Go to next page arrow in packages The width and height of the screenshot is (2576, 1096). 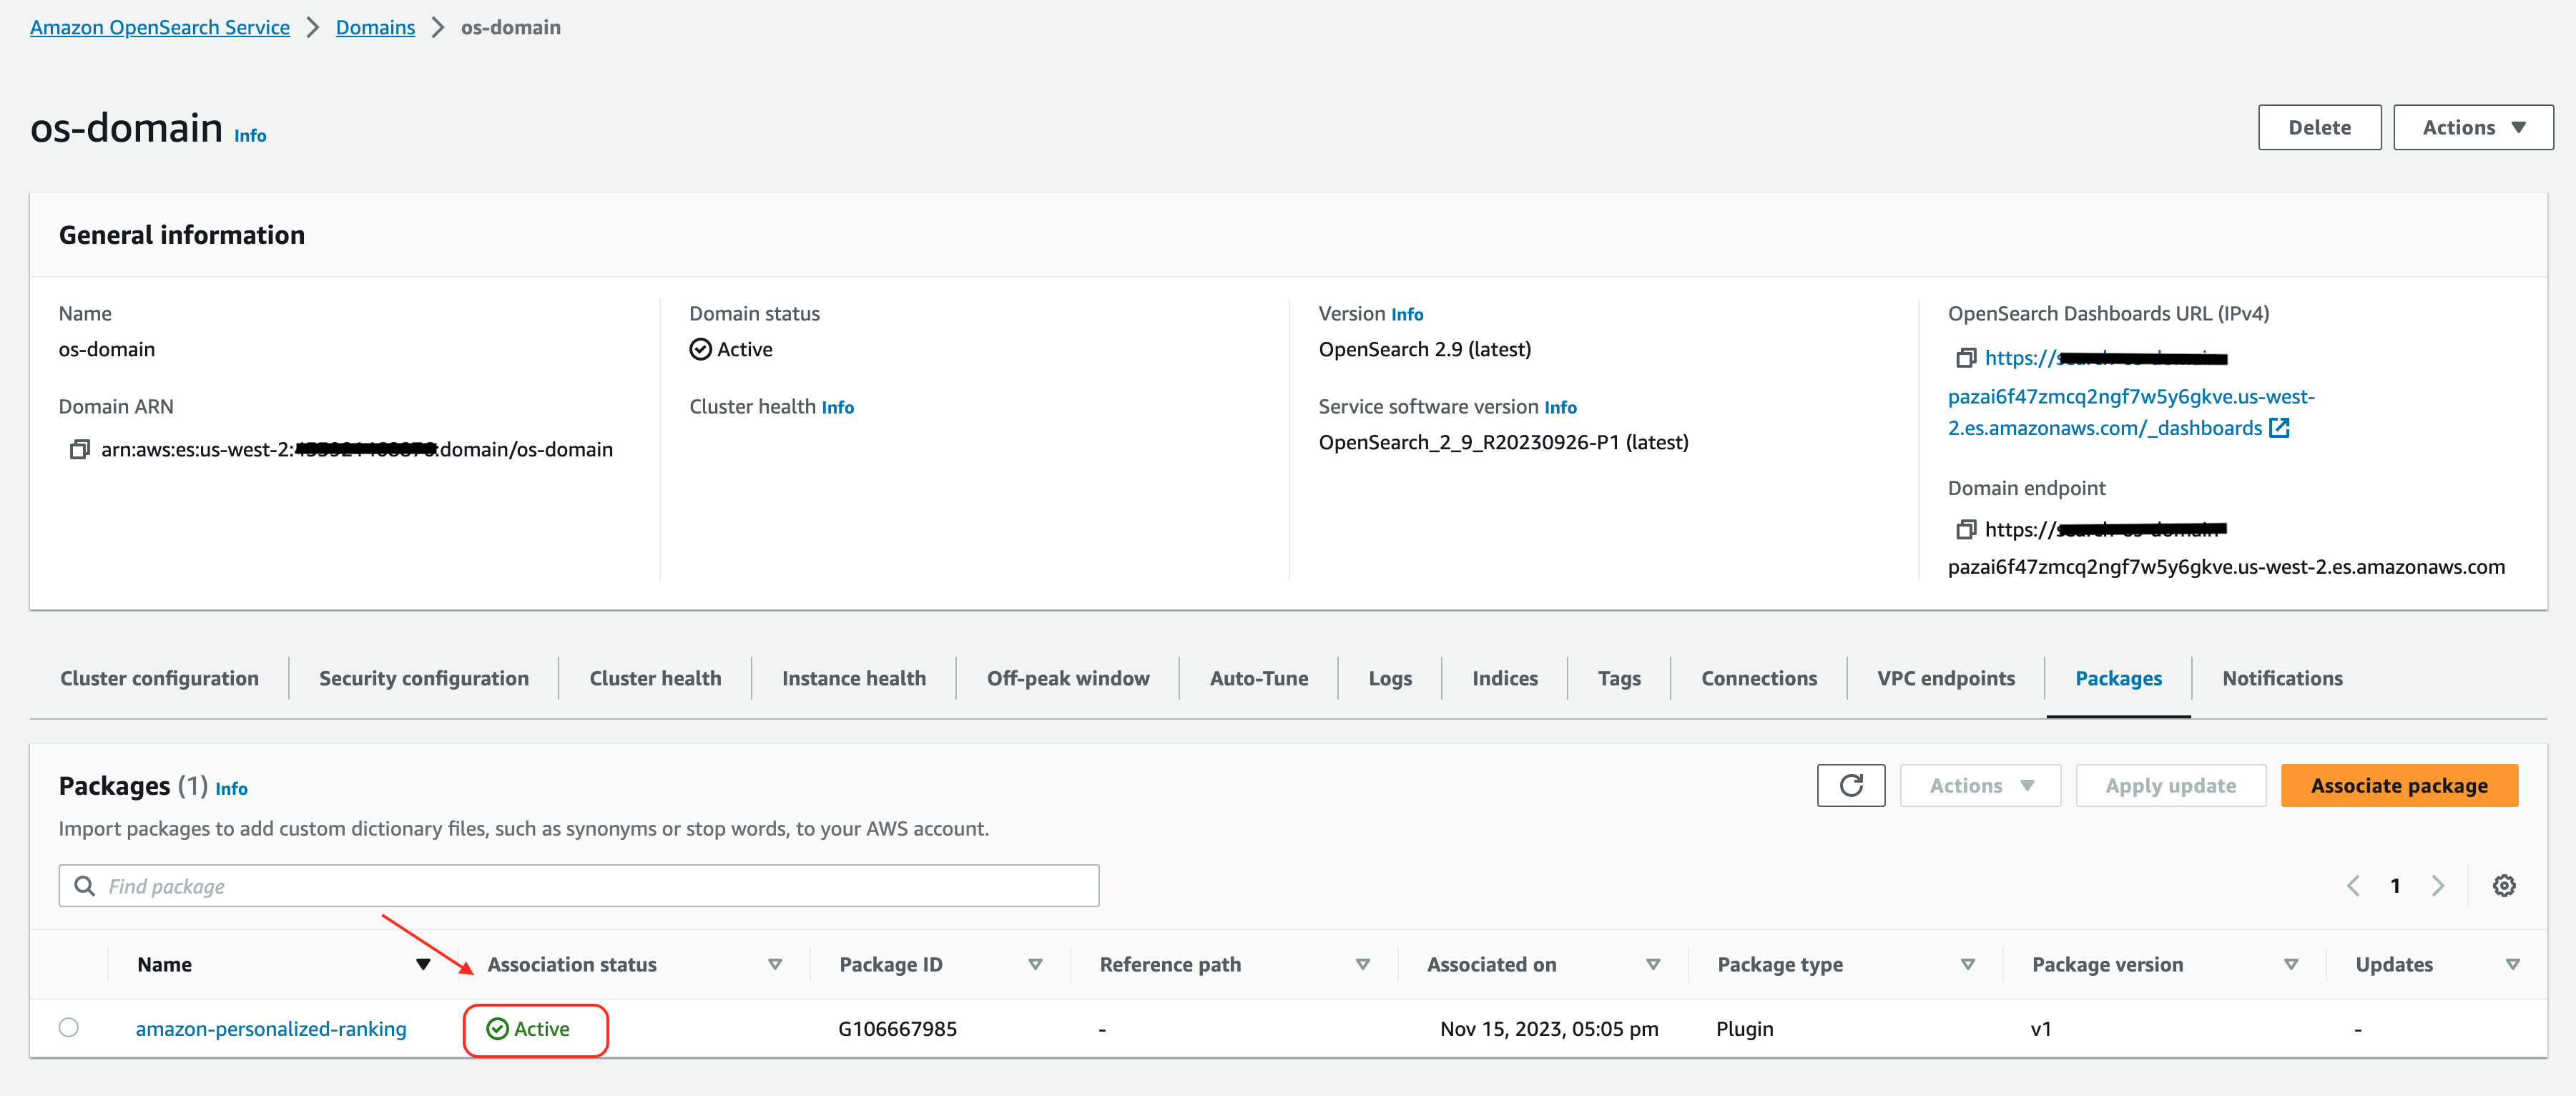tap(2438, 886)
